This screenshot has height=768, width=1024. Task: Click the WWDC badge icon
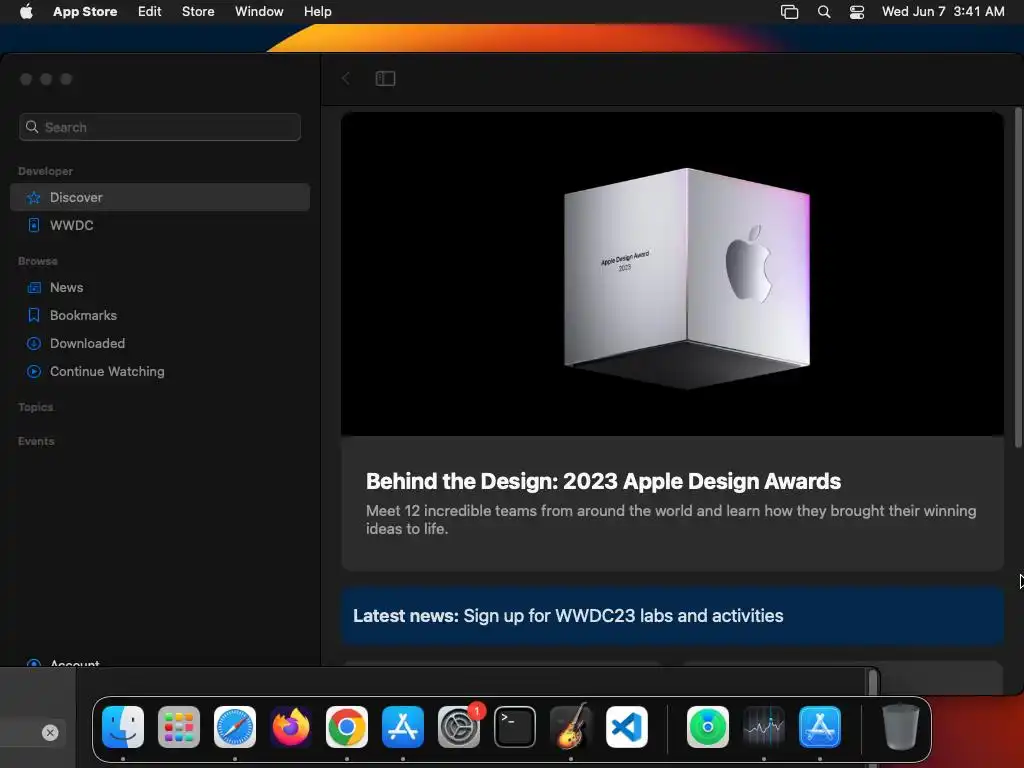(x=34, y=225)
